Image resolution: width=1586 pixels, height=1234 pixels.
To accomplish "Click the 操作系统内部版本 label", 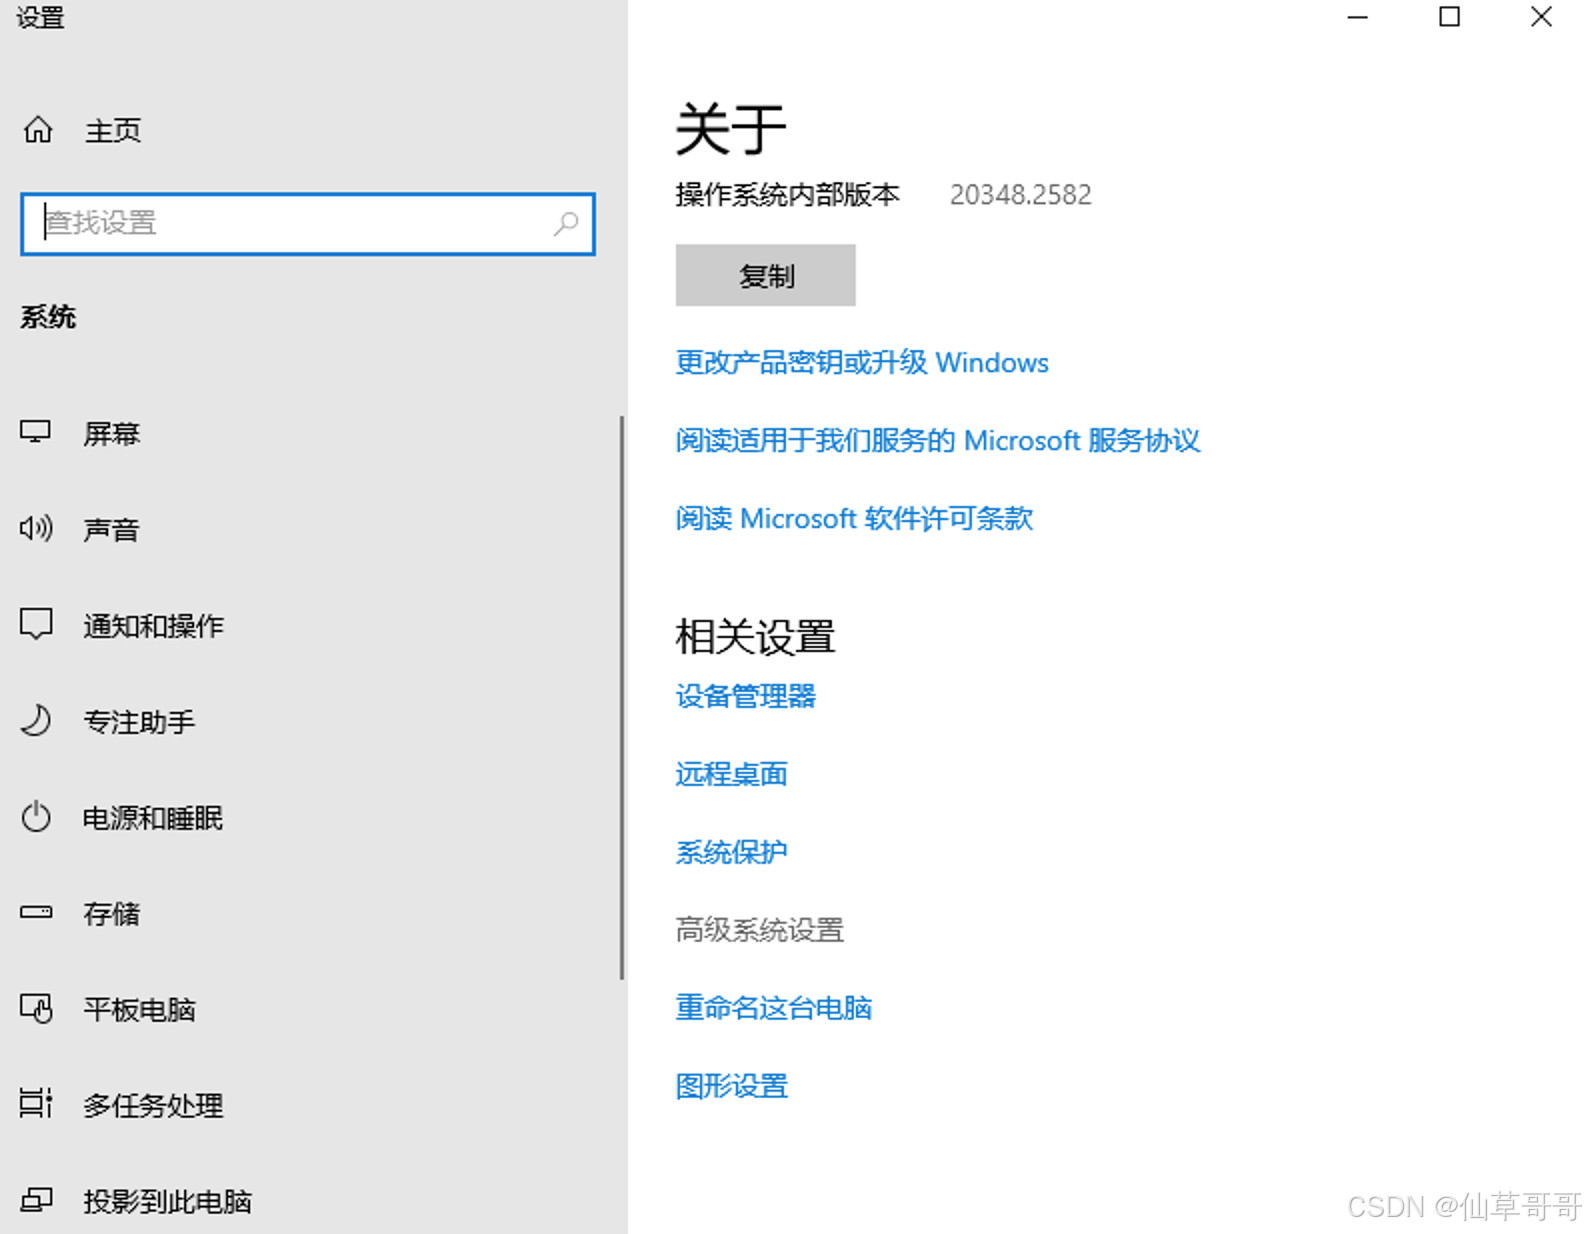I will coord(788,194).
